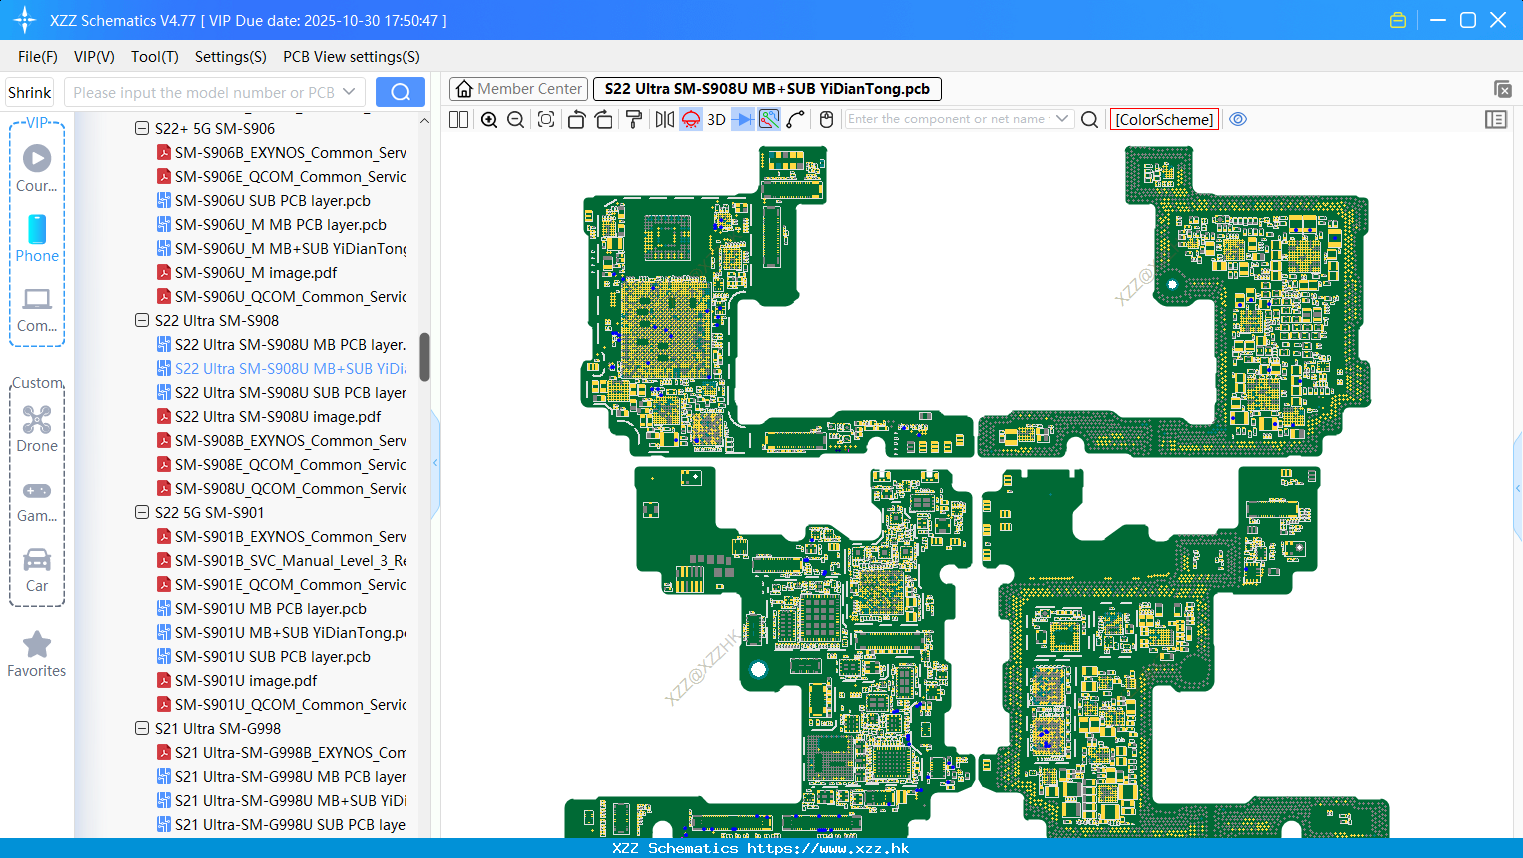Click the Shrink button
This screenshot has height=858, width=1523.
[30, 92]
